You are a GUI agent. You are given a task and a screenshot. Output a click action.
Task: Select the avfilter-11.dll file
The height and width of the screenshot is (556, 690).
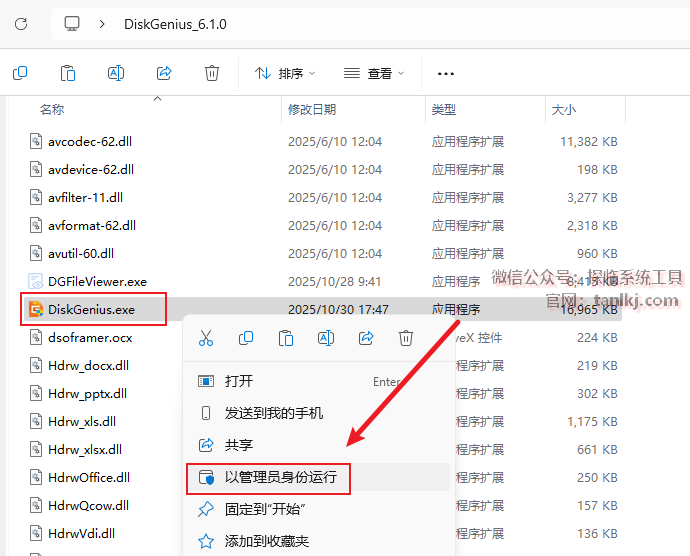click(85, 198)
